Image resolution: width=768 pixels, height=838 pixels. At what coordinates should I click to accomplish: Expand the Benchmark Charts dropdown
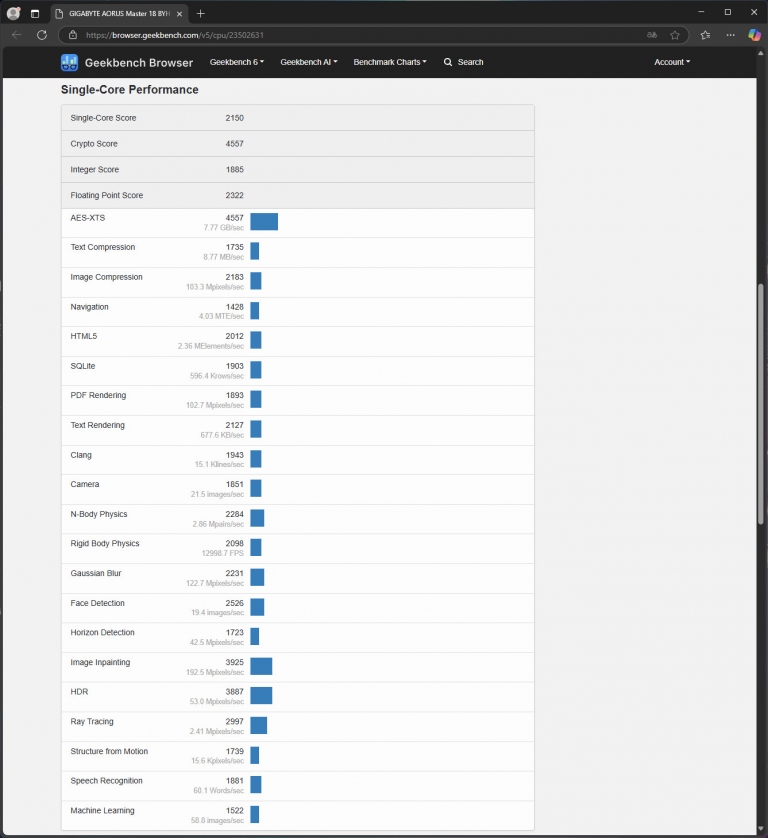point(390,62)
